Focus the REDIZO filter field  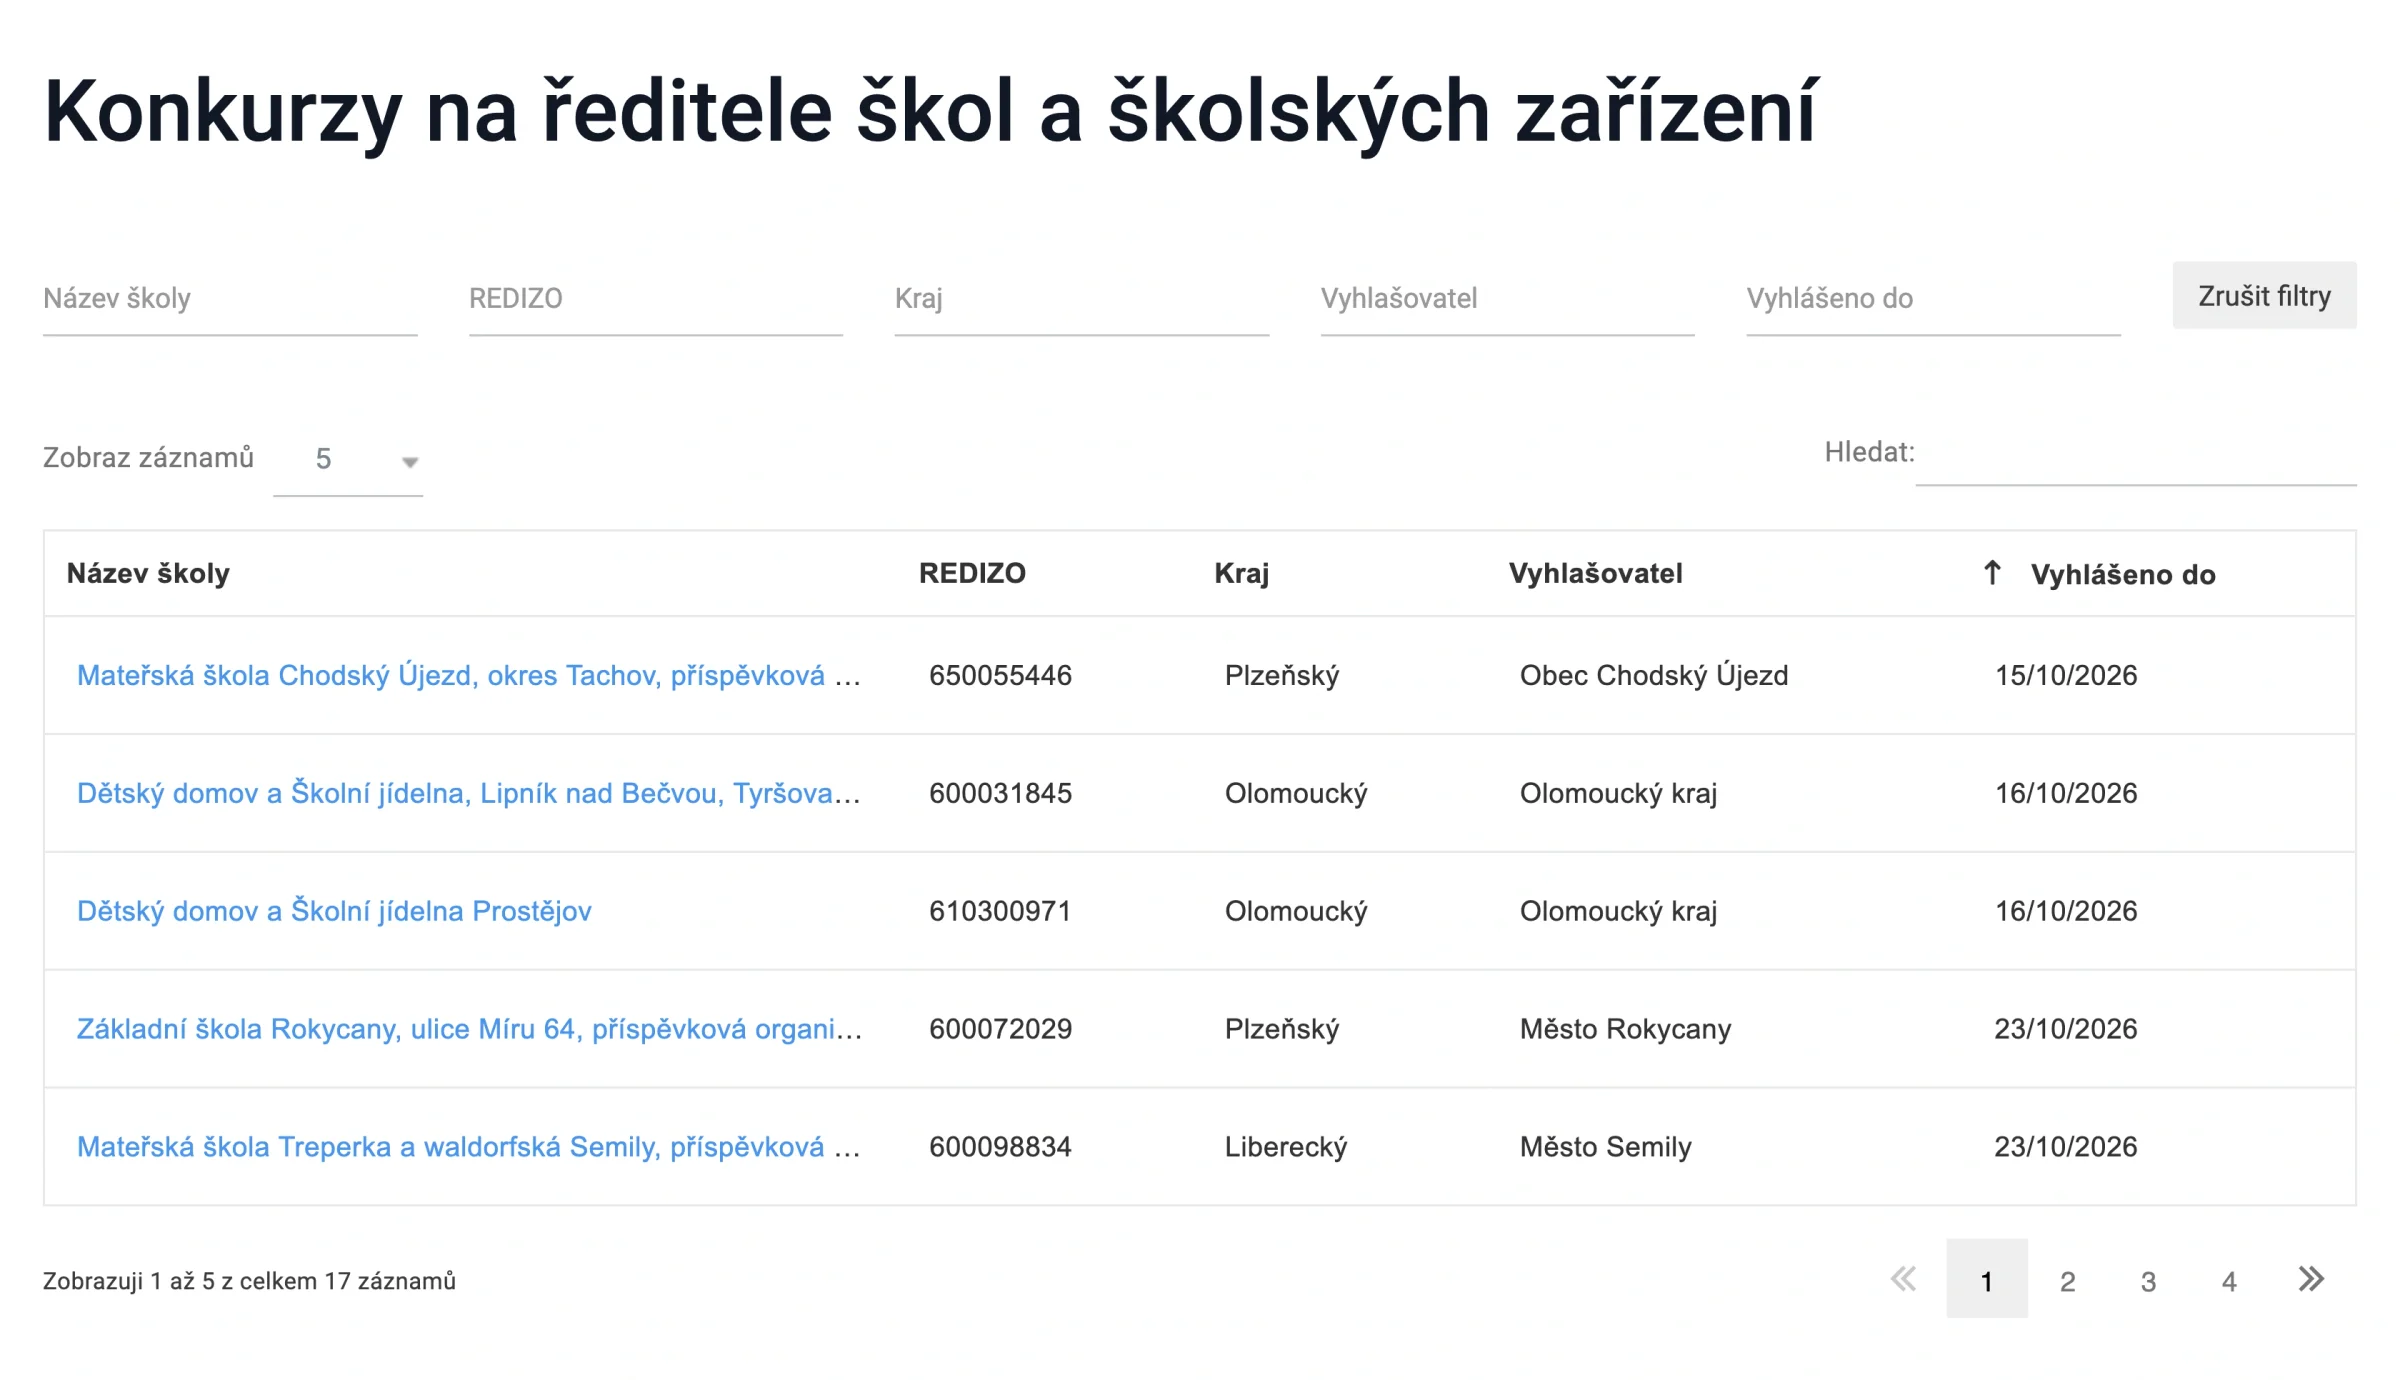tap(656, 299)
